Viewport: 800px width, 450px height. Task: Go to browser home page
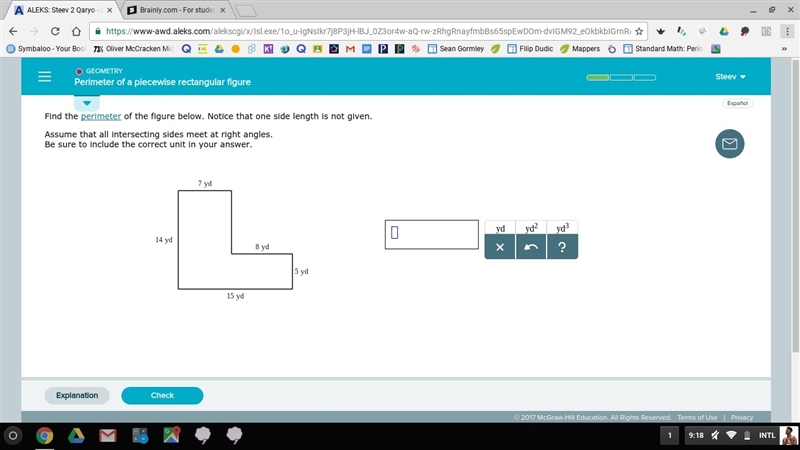pos(76,31)
